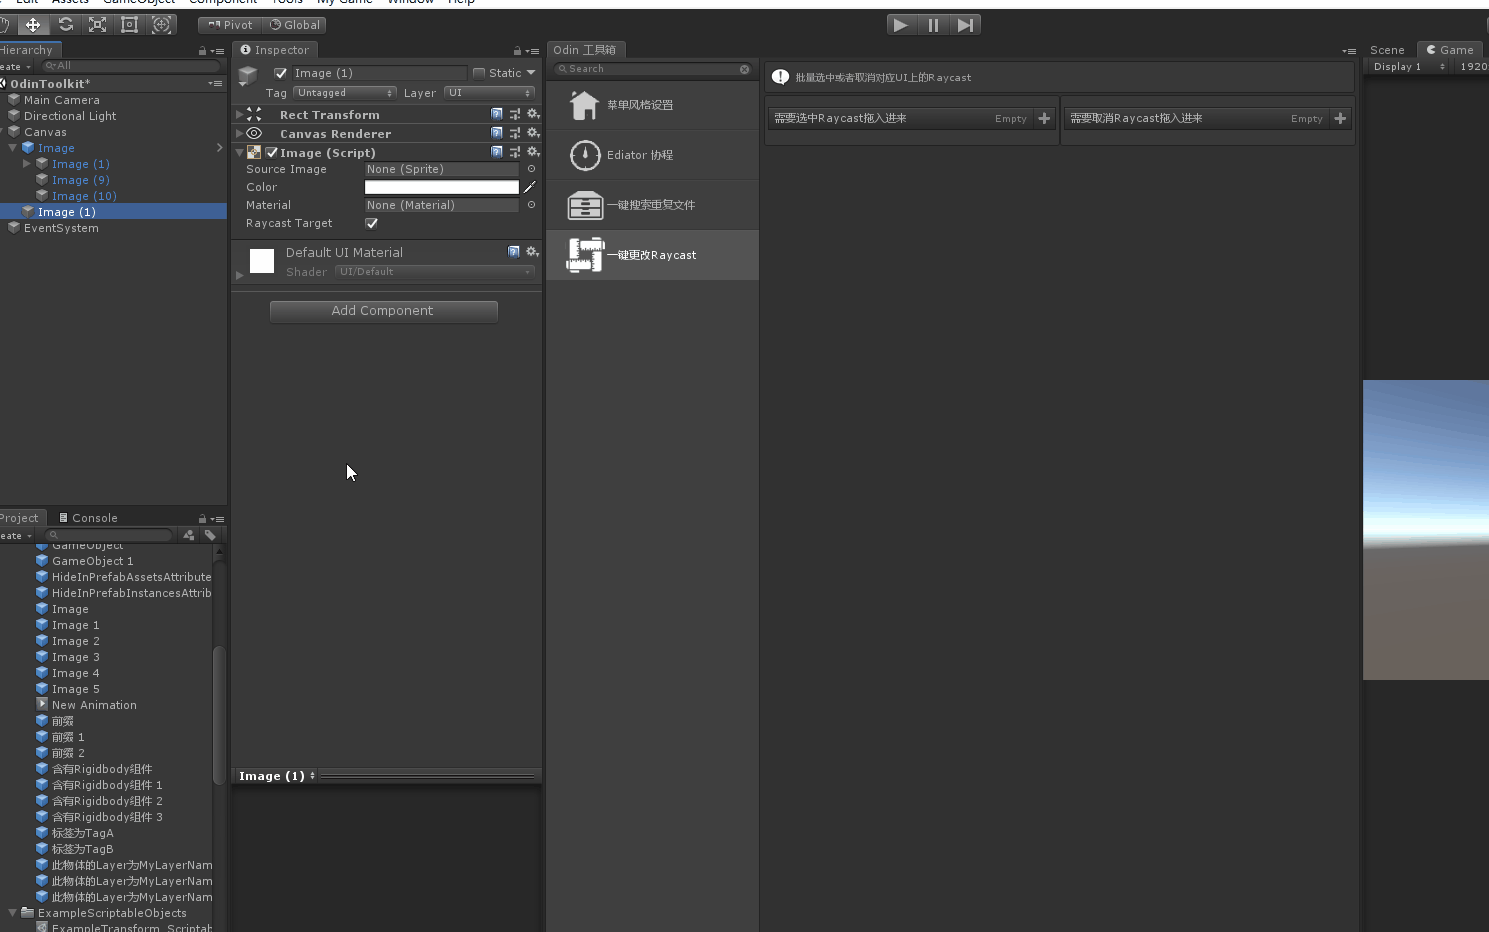Click the color eyedropper icon
This screenshot has height=932, width=1489.
530,187
